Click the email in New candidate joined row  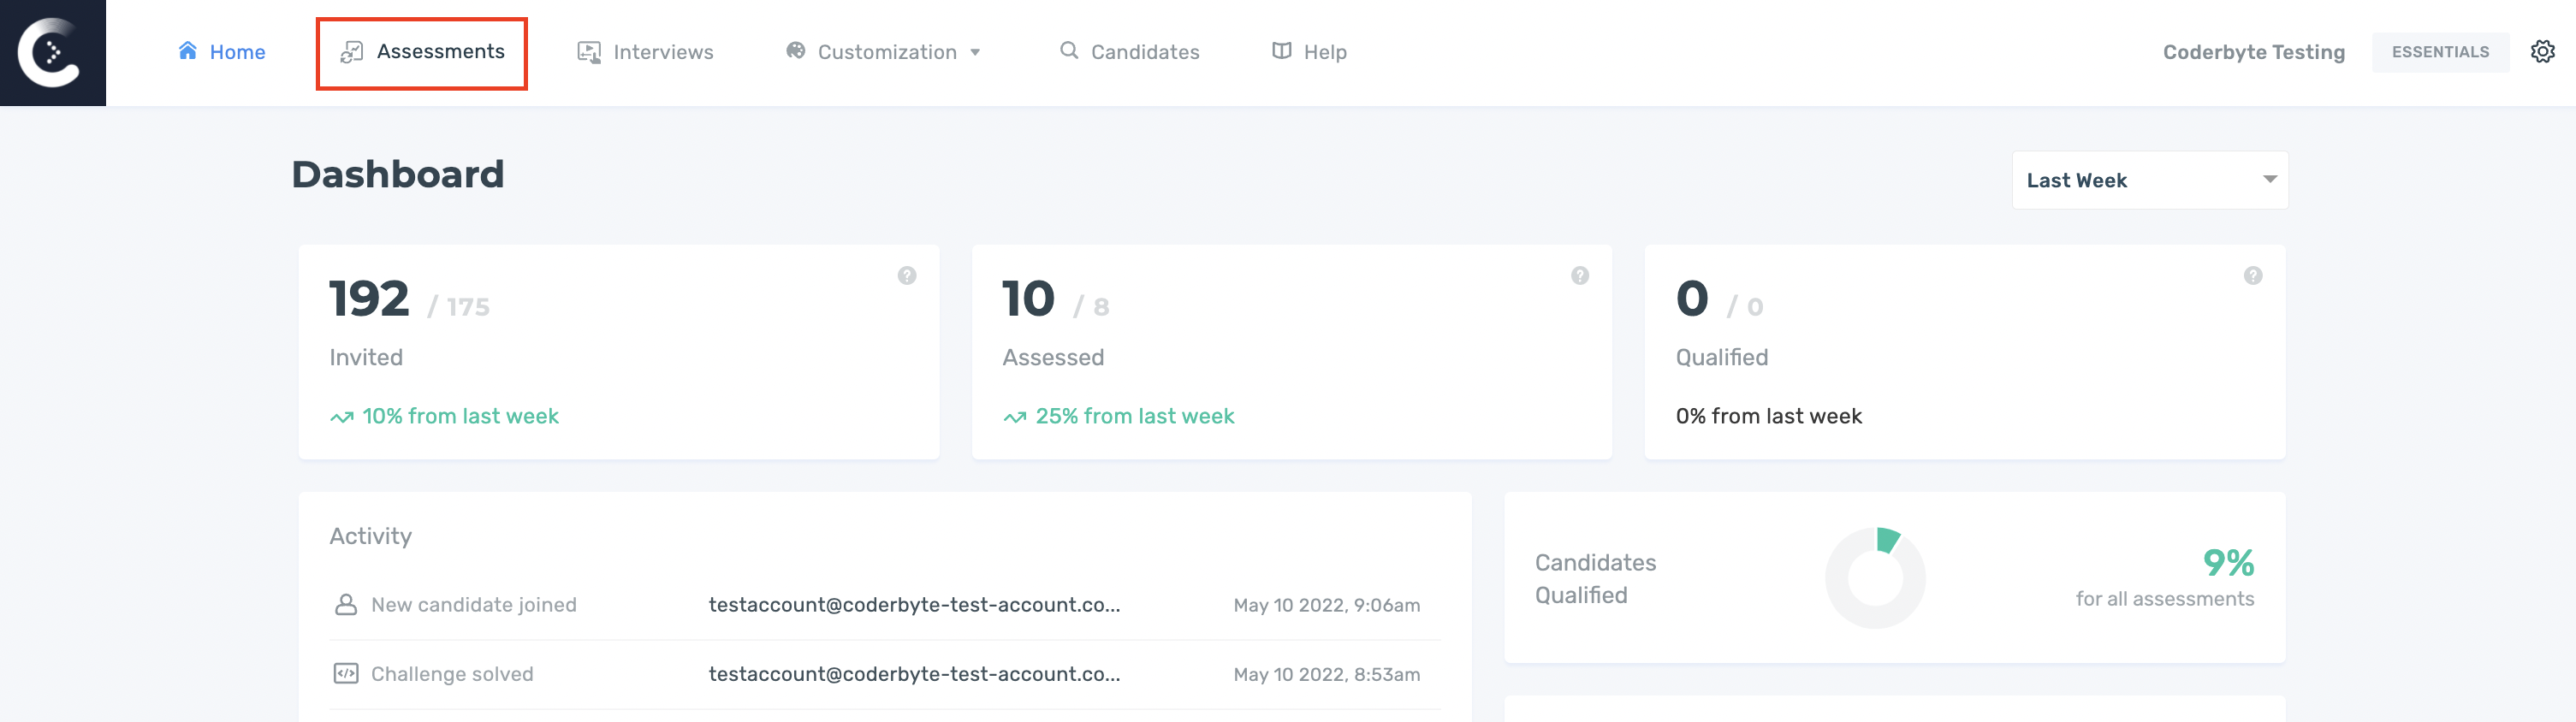click(914, 605)
